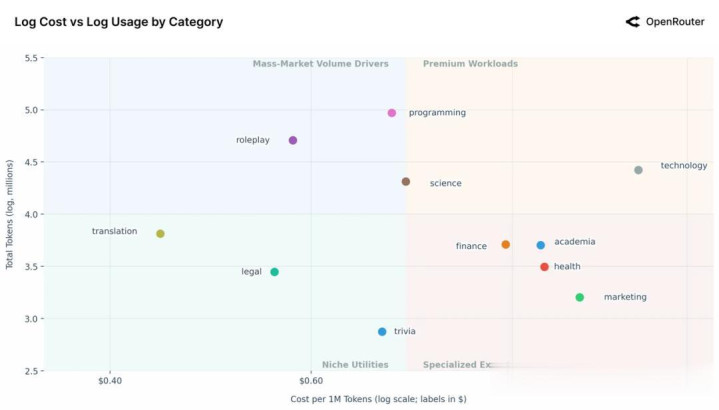Image resolution: width=719 pixels, height=410 pixels.
Task: Click the chart title Log Cost vs Log Usage
Action: 119,22
